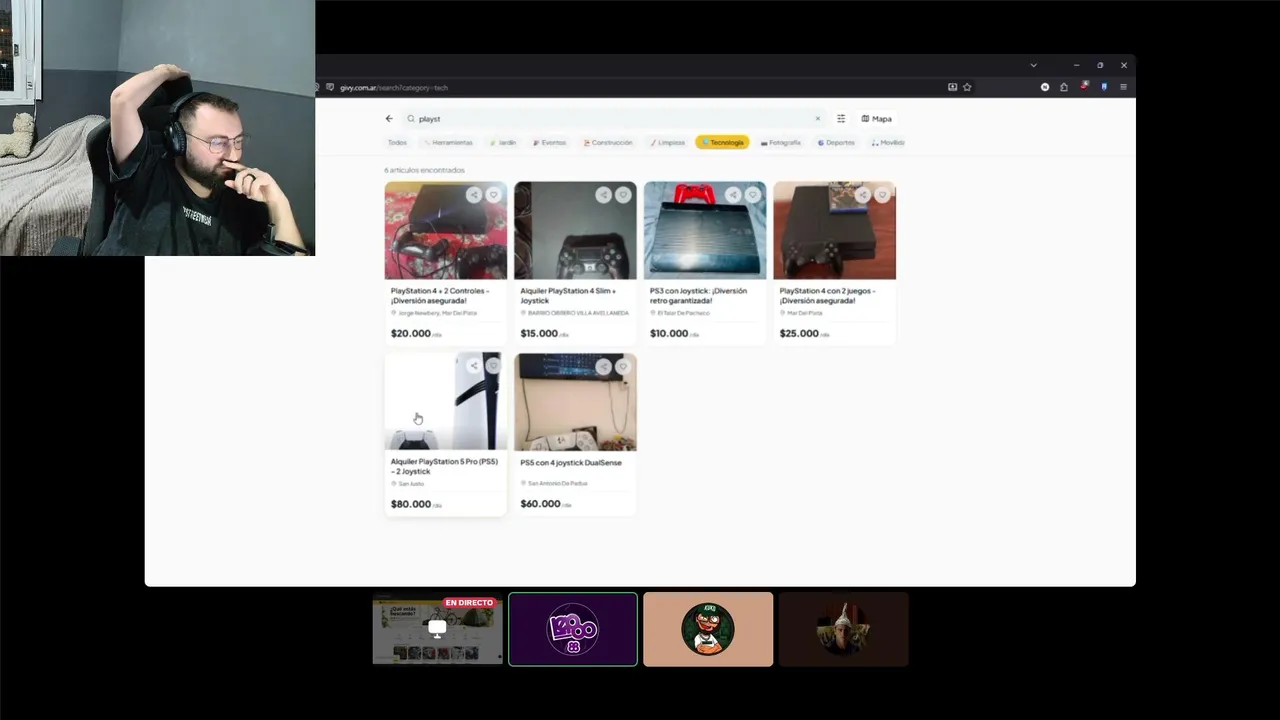The width and height of the screenshot is (1280, 720).
Task: Share the PS3 con Joystick listing
Action: pos(733,195)
